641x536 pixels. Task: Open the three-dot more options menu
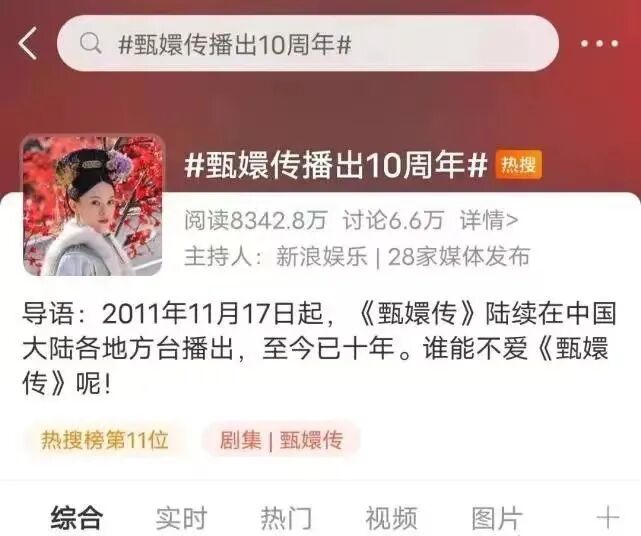click(x=599, y=43)
